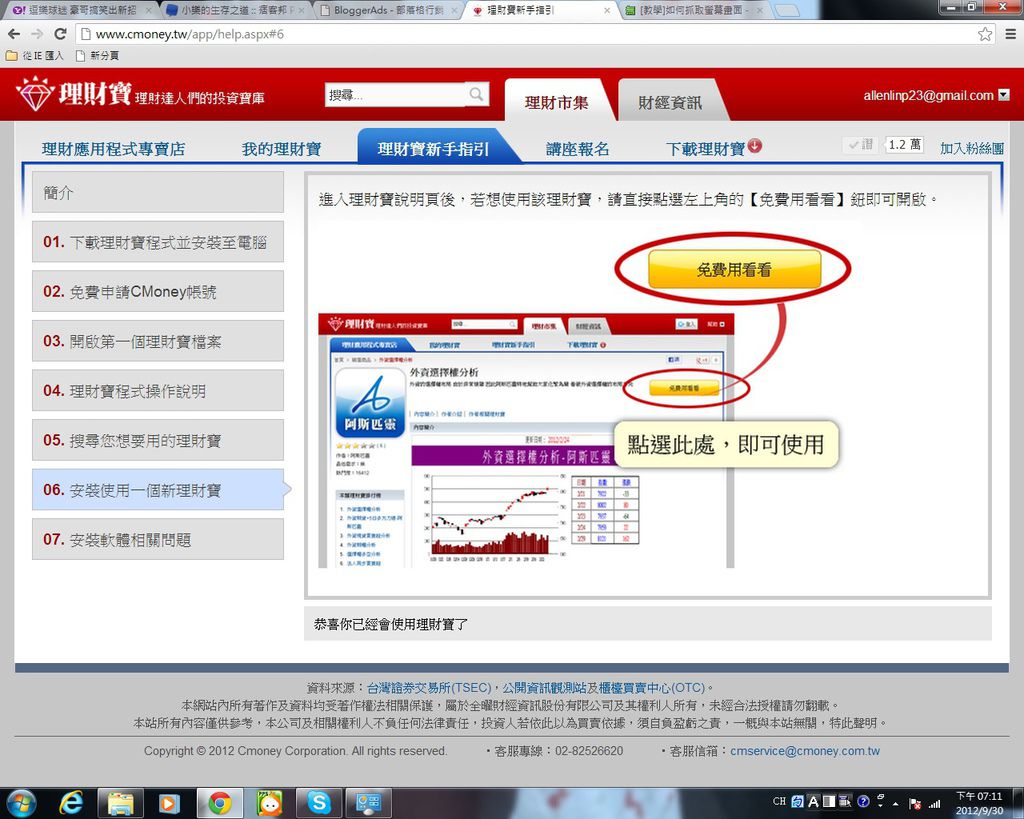Click the IME tool menu icon

(846, 801)
